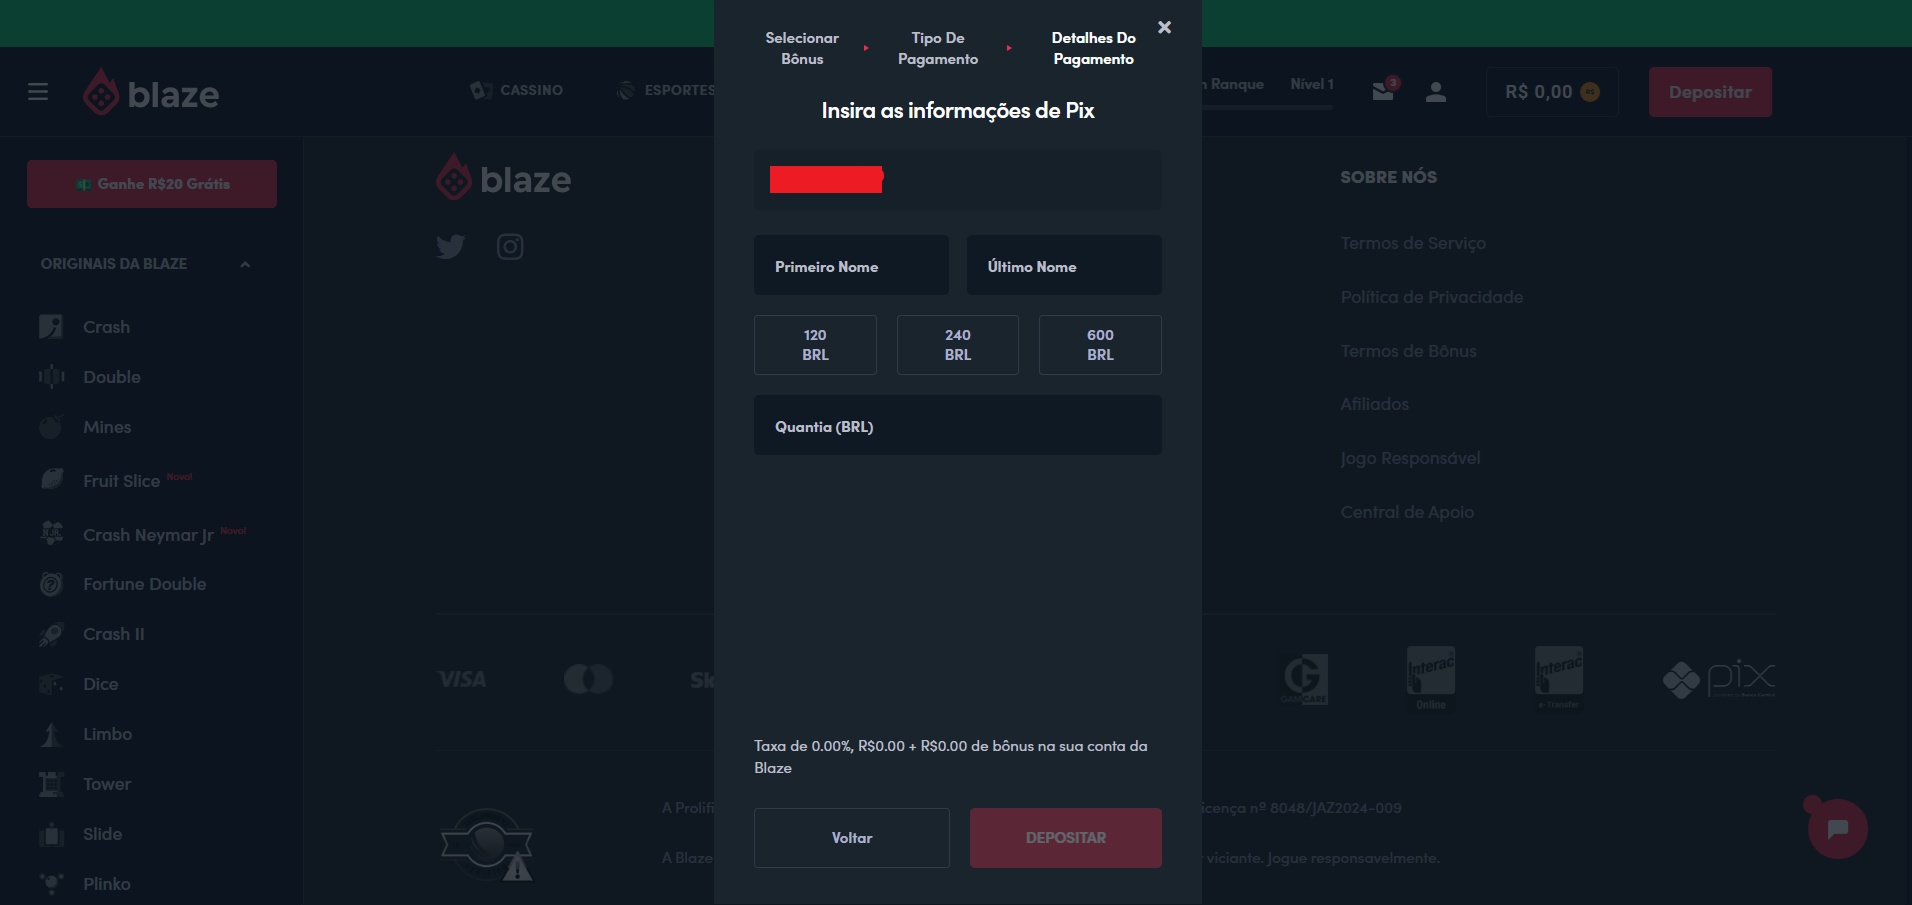The width and height of the screenshot is (1912, 905).
Task: Select Detalhes Do Pagamento step
Action: pos(1093,48)
